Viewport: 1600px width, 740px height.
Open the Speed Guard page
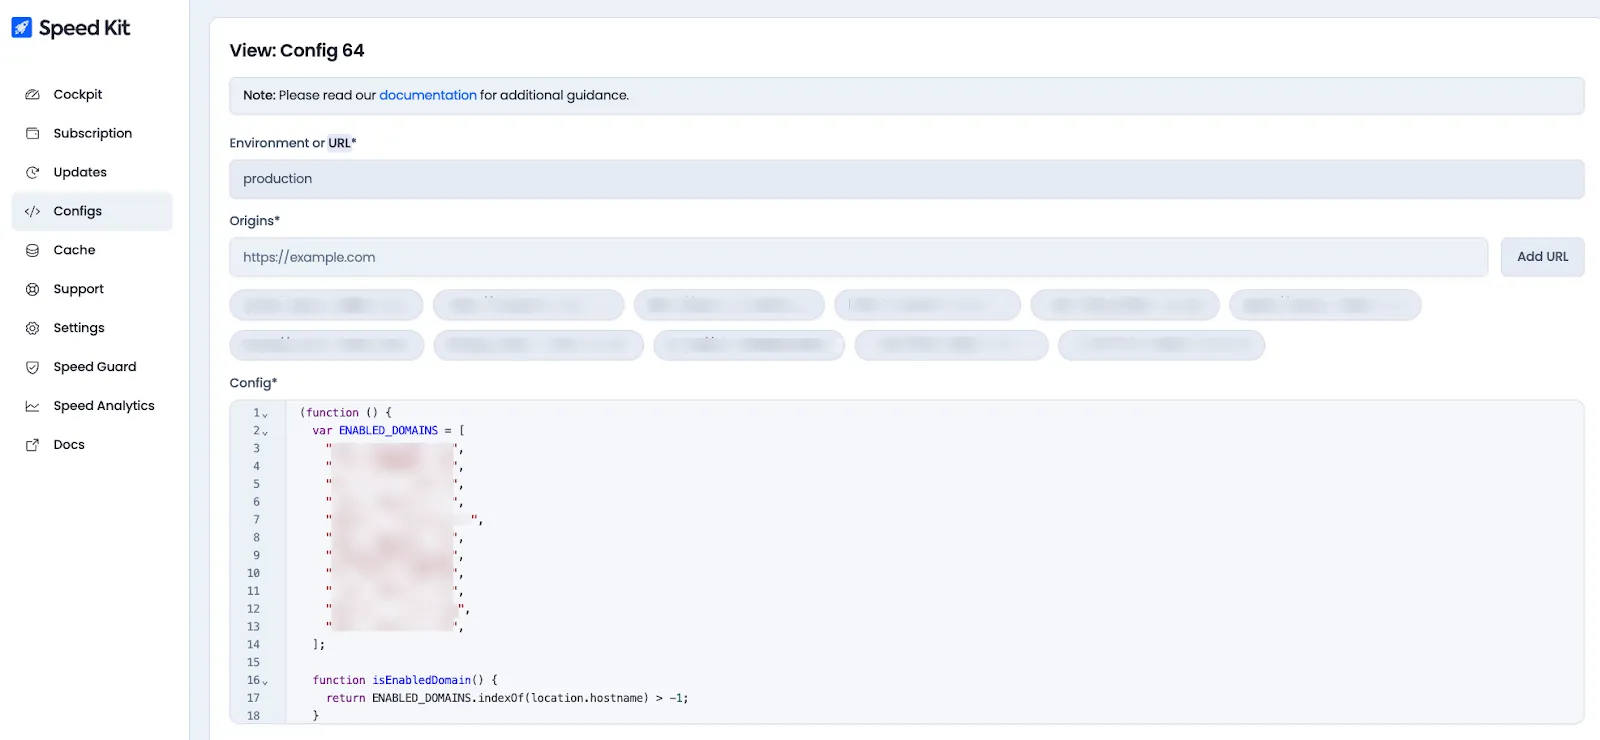(x=92, y=367)
